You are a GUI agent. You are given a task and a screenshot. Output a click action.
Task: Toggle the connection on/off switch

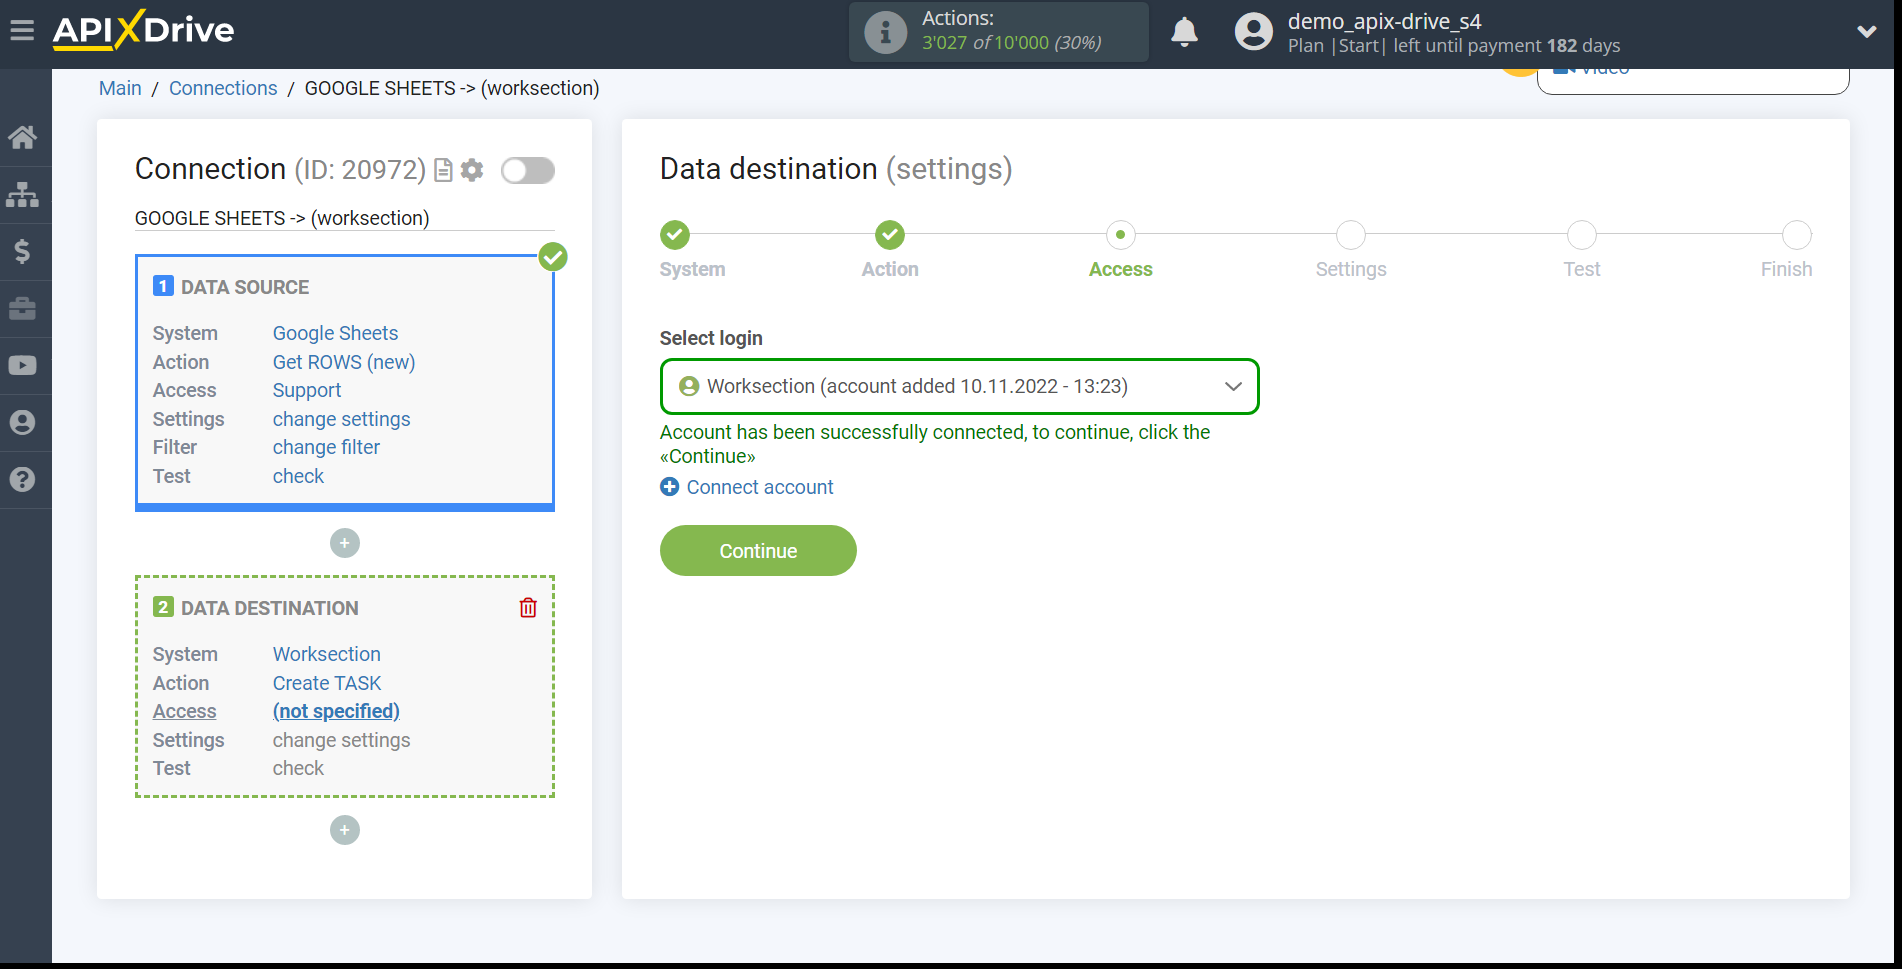[x=528, y=171]
